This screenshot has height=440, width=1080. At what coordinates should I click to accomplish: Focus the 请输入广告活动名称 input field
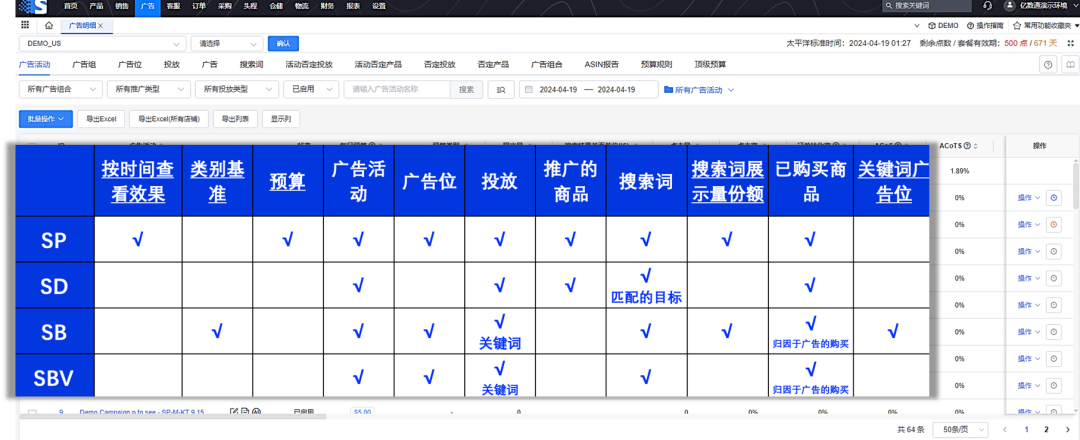[397, 90]
